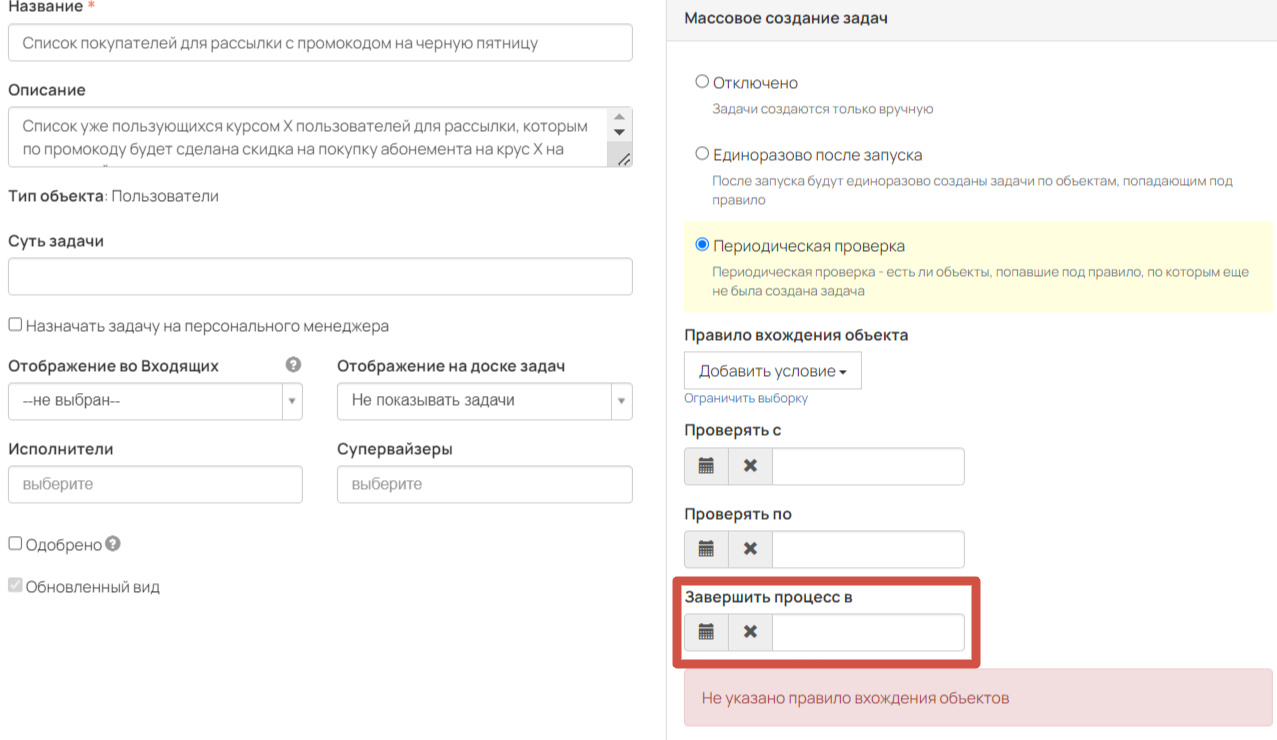Show help for 'Отображение во Входящих'
Screen dimensions: 1277x740
coord(293,365)
